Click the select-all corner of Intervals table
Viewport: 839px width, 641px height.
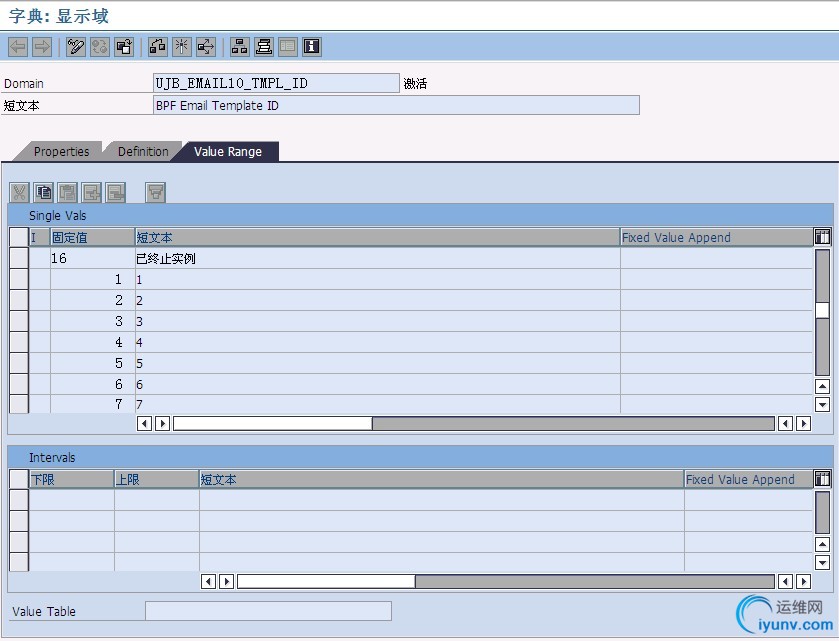coord(19,479)
